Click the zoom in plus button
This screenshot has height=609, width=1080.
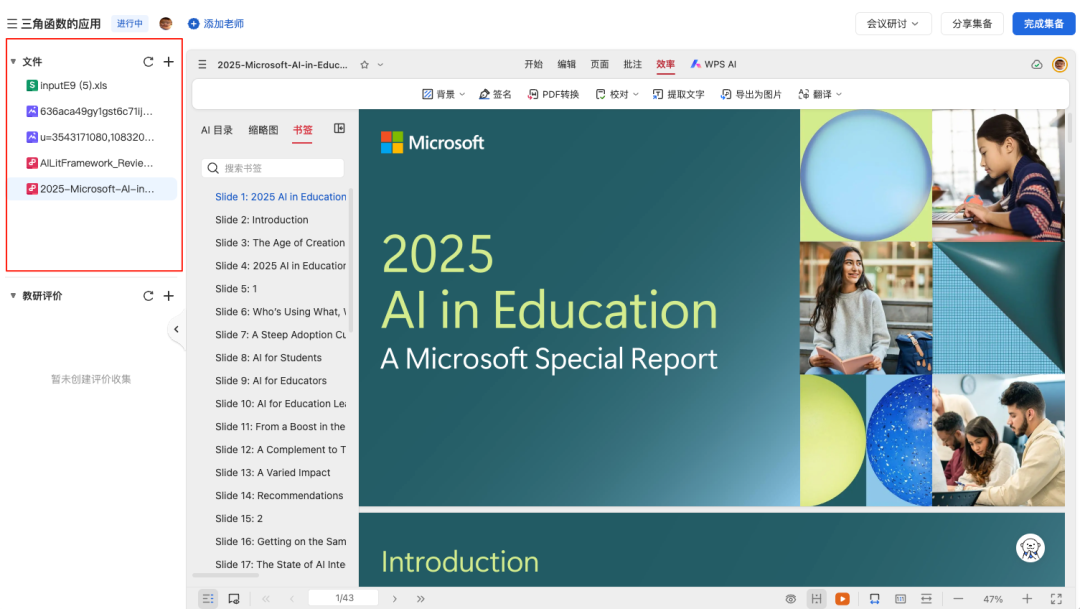coord(1026,599)
